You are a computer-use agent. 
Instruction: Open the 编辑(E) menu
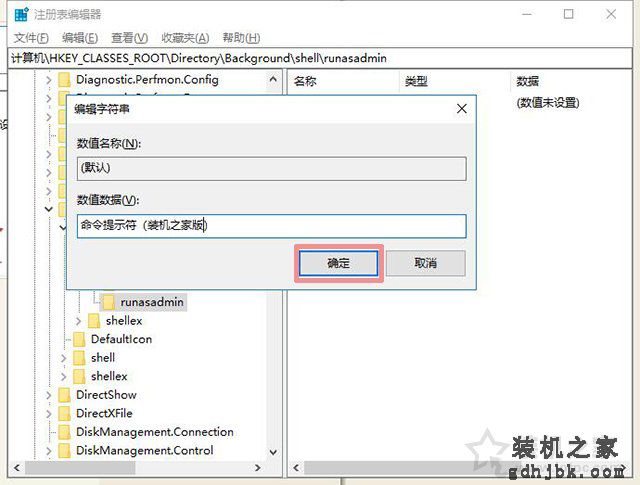pyautogui.click(x=80, y=38)
